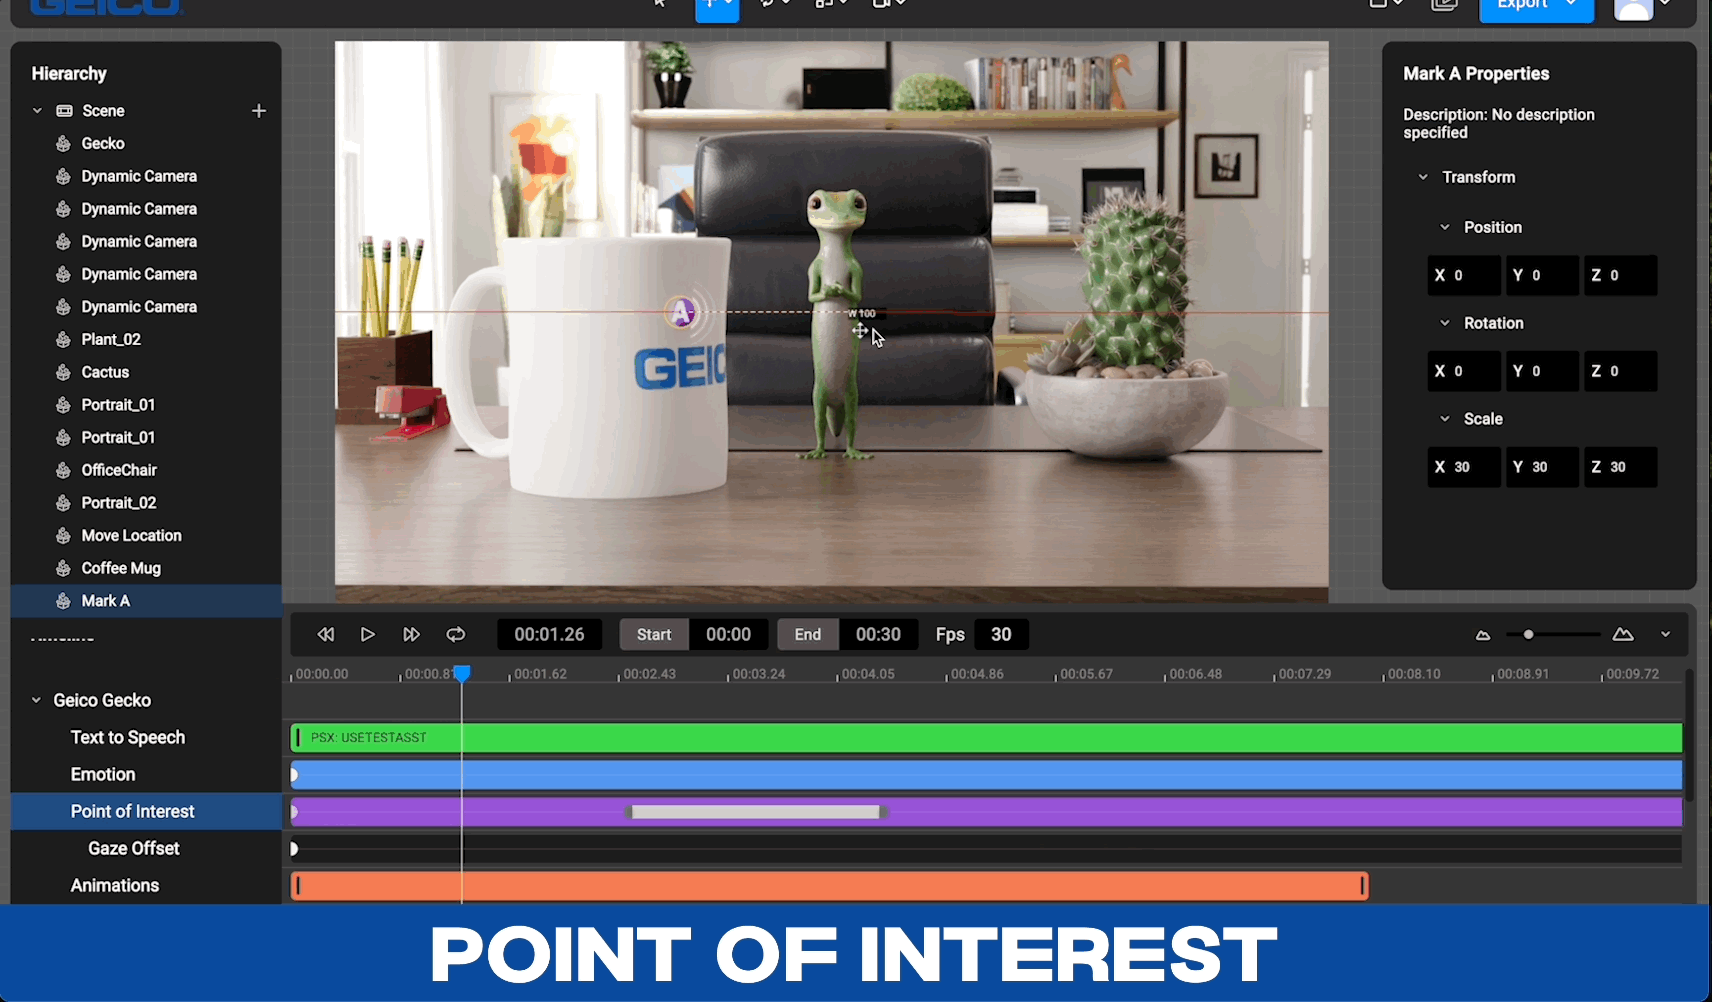Collapse the Scene tree
Screen dimensions: 1712x1002
tap(37, 111)
